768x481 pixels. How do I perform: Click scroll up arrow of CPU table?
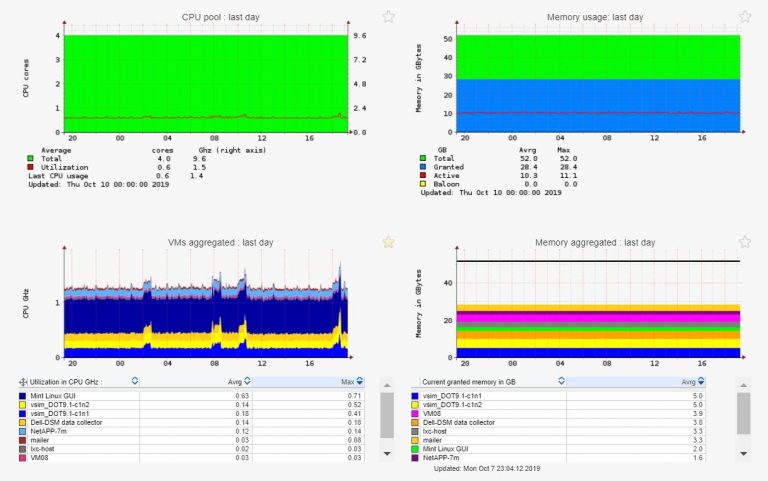coord(387,385)
